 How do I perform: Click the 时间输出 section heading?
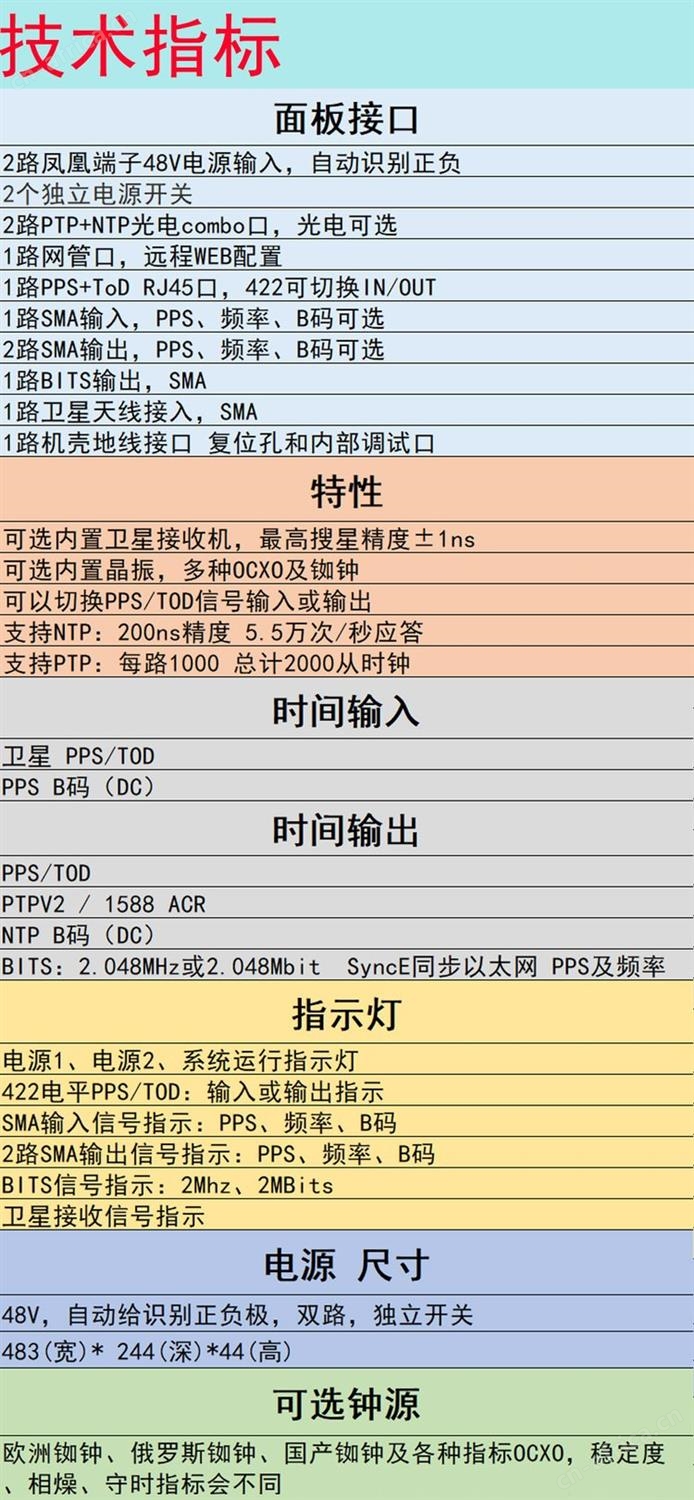coord(346,831)
